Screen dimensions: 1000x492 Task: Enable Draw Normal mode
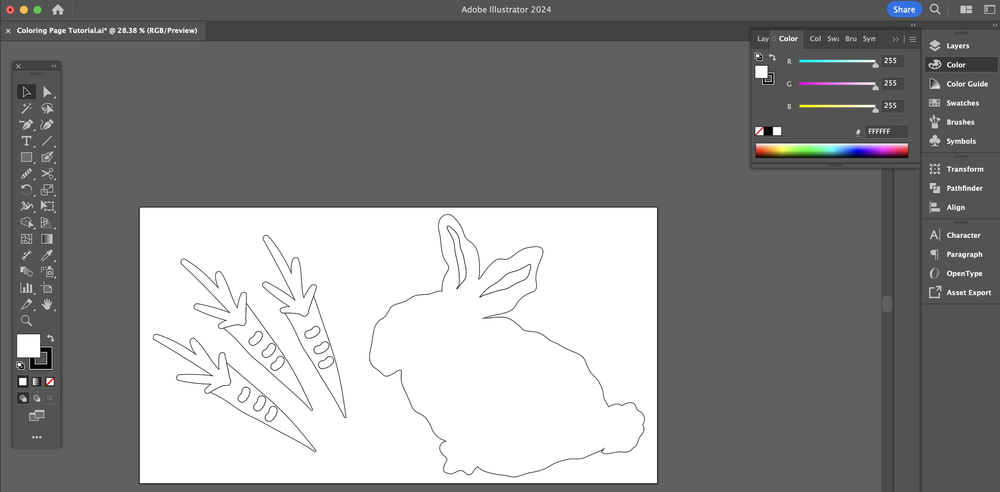point(23,398)
